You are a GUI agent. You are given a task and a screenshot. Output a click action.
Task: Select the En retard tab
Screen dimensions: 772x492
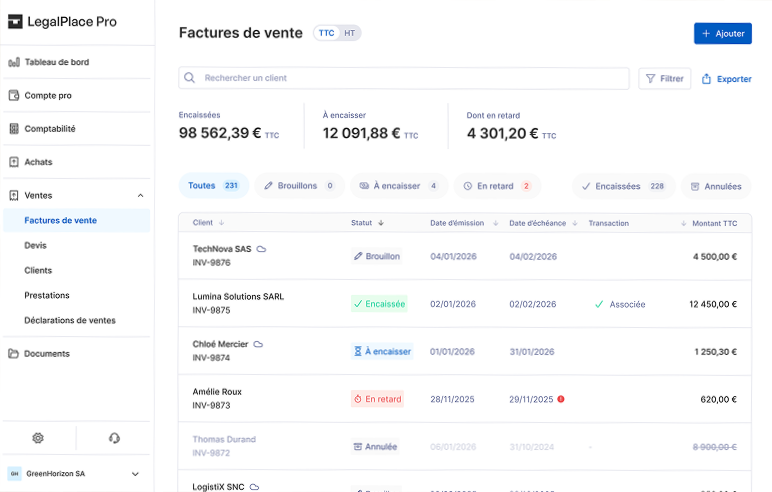click(497, 186)
